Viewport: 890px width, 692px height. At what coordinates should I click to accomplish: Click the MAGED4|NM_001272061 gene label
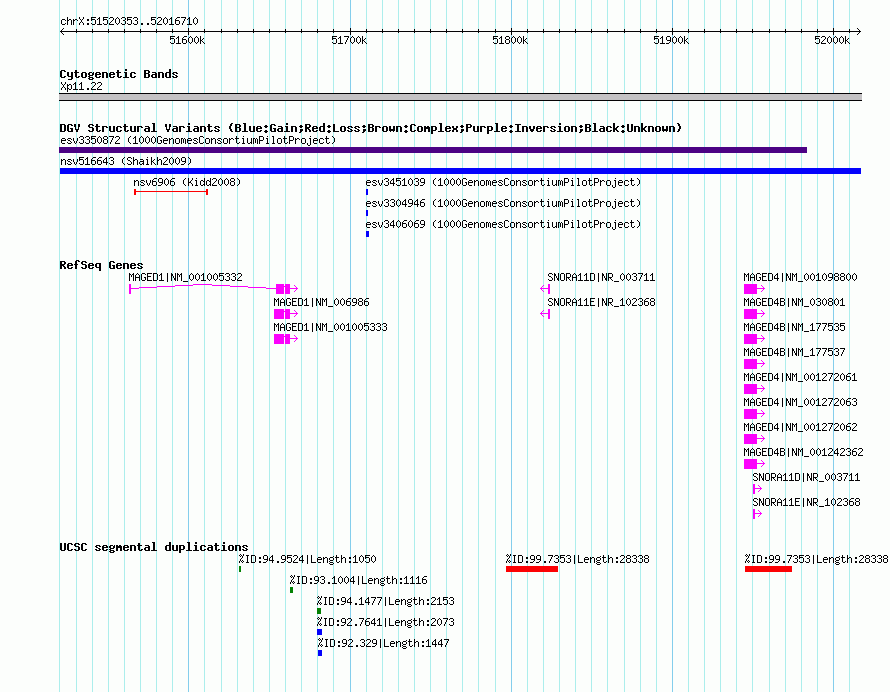[x=800, y=377]
